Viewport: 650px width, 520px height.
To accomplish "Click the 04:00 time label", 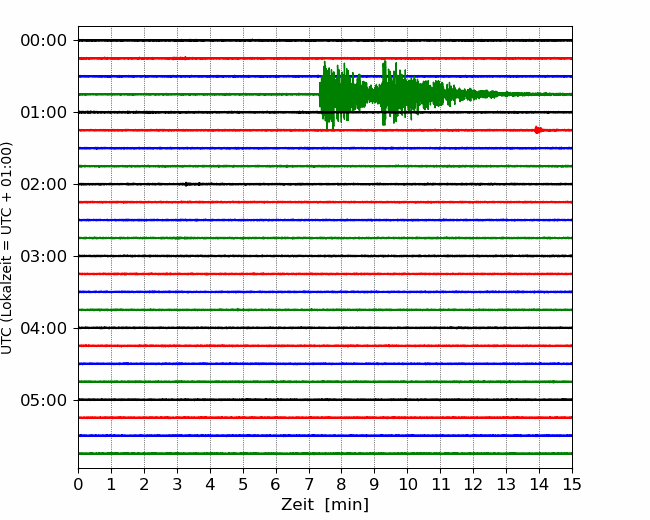I will click(44, 328).
